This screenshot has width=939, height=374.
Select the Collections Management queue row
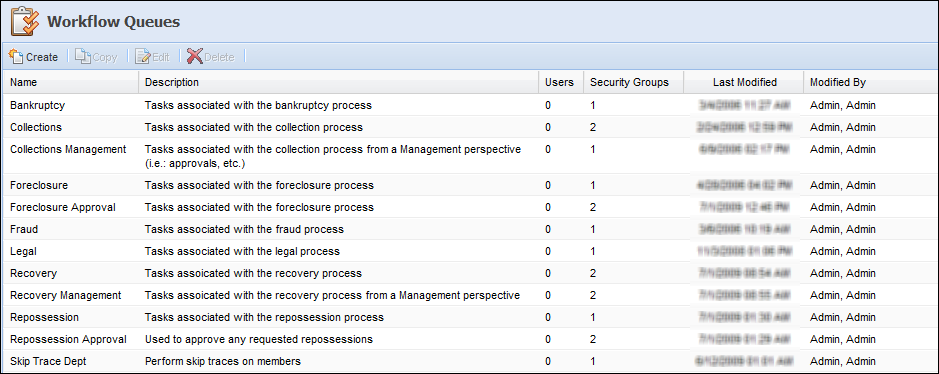tap(470, 156)
